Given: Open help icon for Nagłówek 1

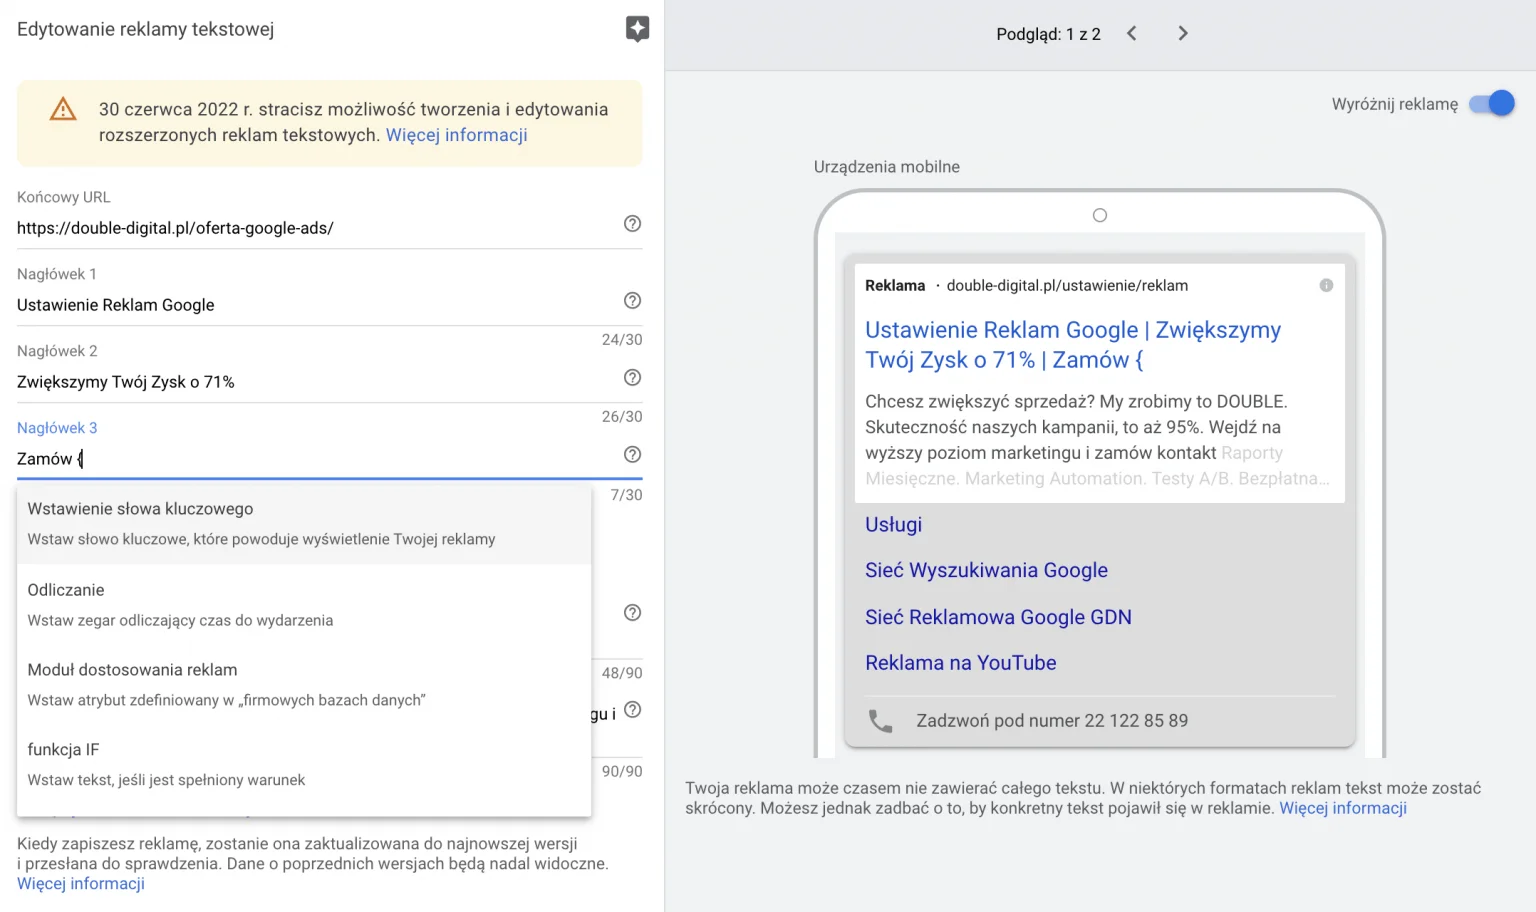Looking at the screenshot, I should pyautogui.click(x=632, y=301).
